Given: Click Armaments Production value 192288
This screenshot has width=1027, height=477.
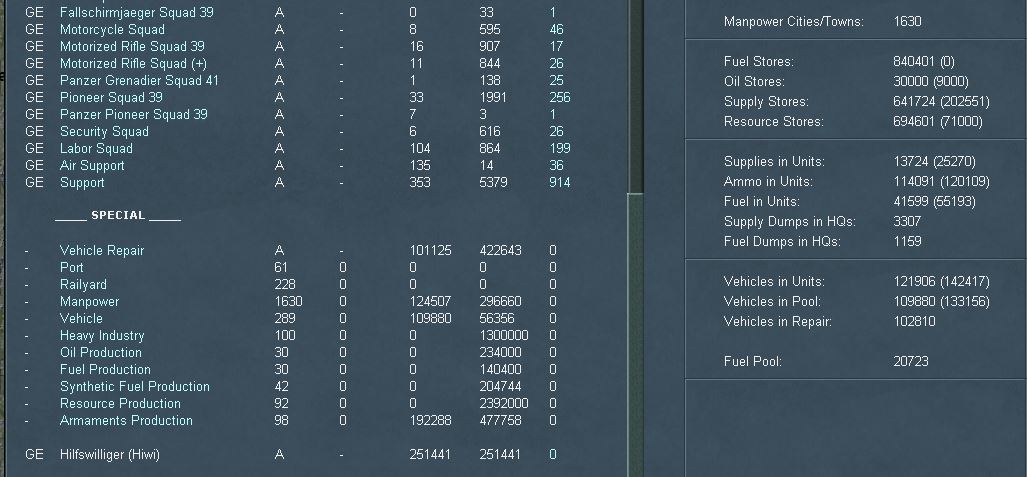Looking at the screenshot, I should [x=430, y=421].
